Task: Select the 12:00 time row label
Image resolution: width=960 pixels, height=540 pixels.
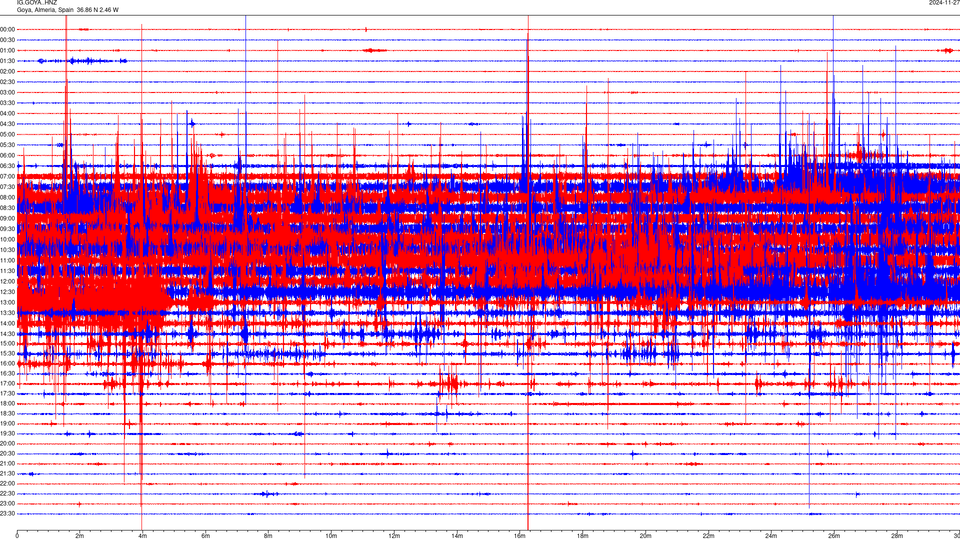Action: point(7,281)
